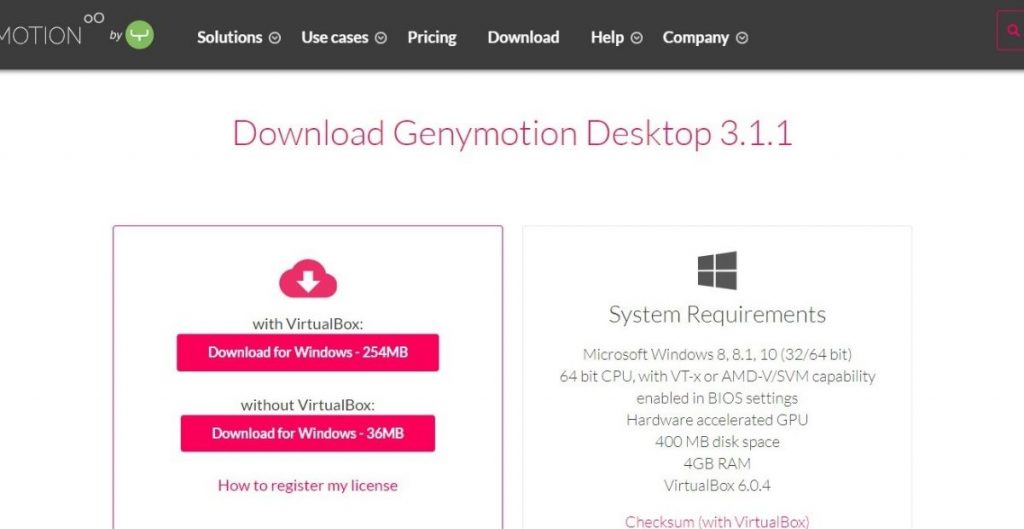Click the 'with VirtualBox:' label

[308, 324]
